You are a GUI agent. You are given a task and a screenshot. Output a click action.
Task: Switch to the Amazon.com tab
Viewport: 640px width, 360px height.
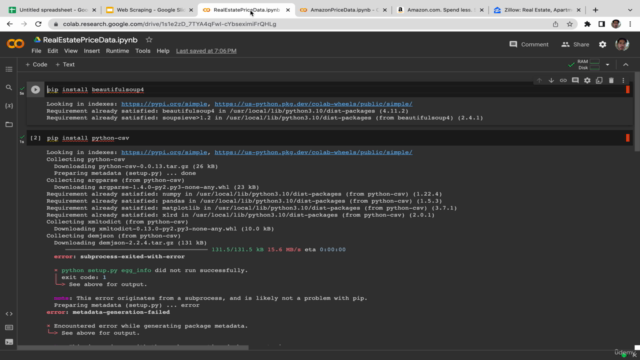click(x=440, y=10)
